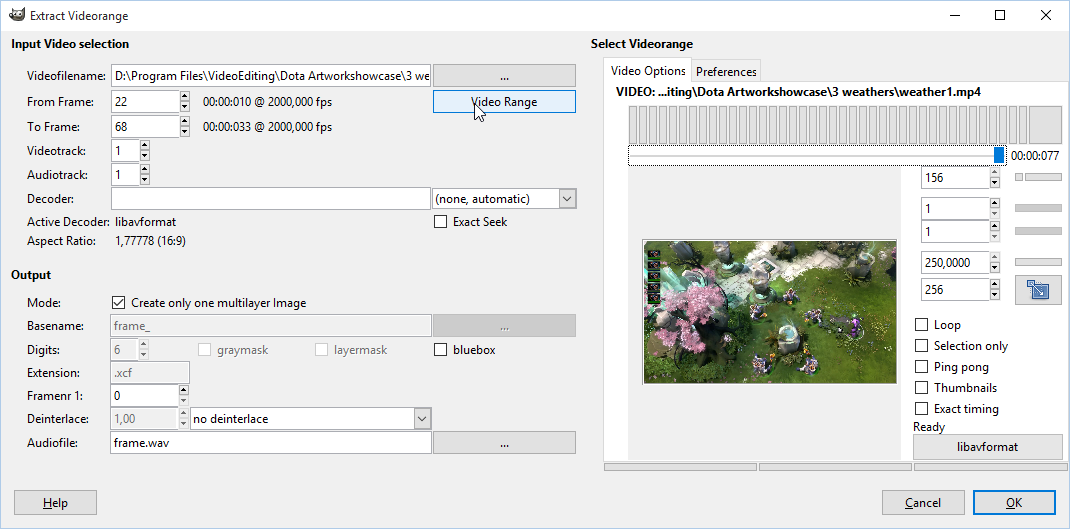1070x529 pixels.
Task: Increase the 256 preview size value
Action: pos(995,284)
